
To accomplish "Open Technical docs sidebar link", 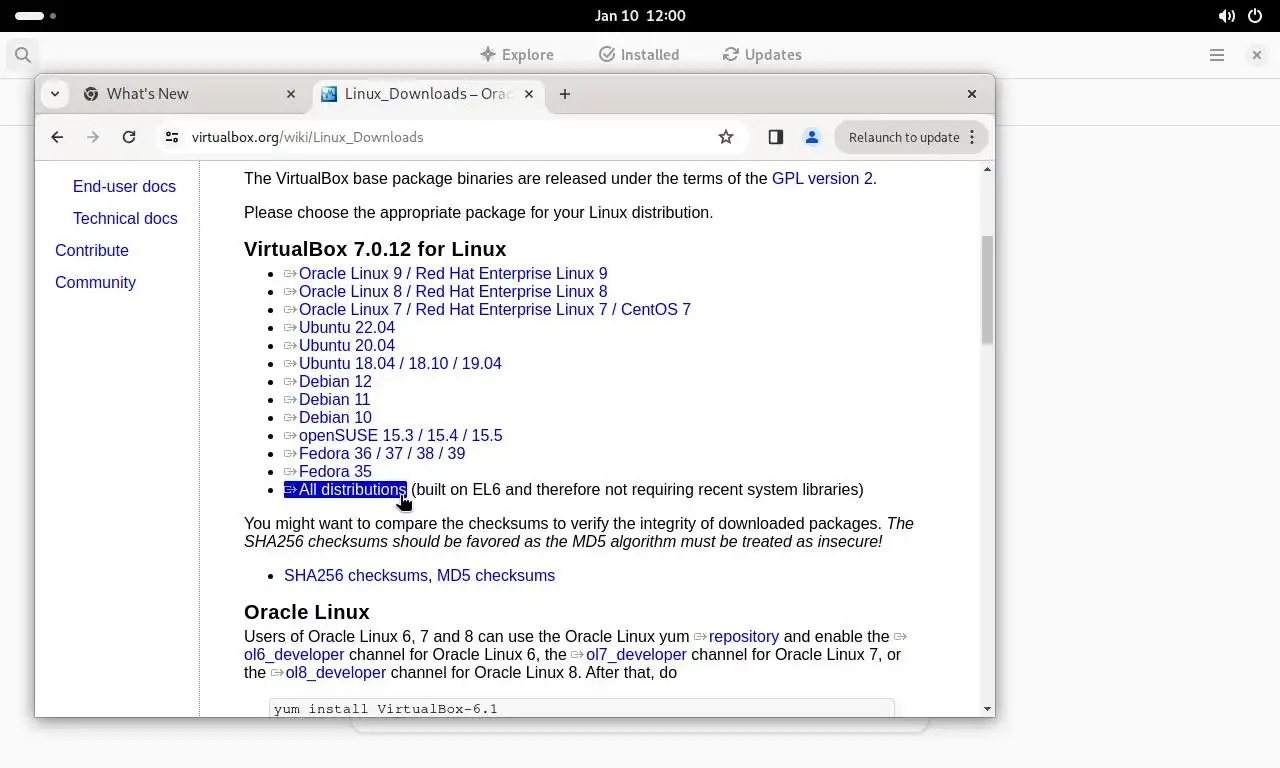I will (x=125, y=219).
